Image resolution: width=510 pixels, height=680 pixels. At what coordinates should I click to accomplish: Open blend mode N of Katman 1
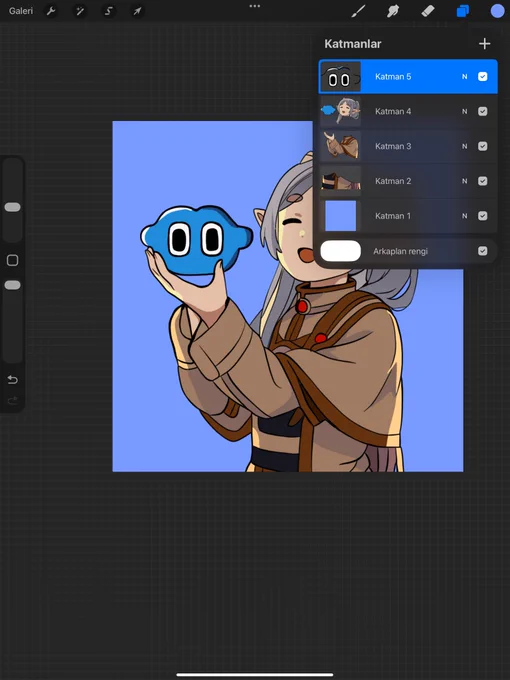(464, 216)
